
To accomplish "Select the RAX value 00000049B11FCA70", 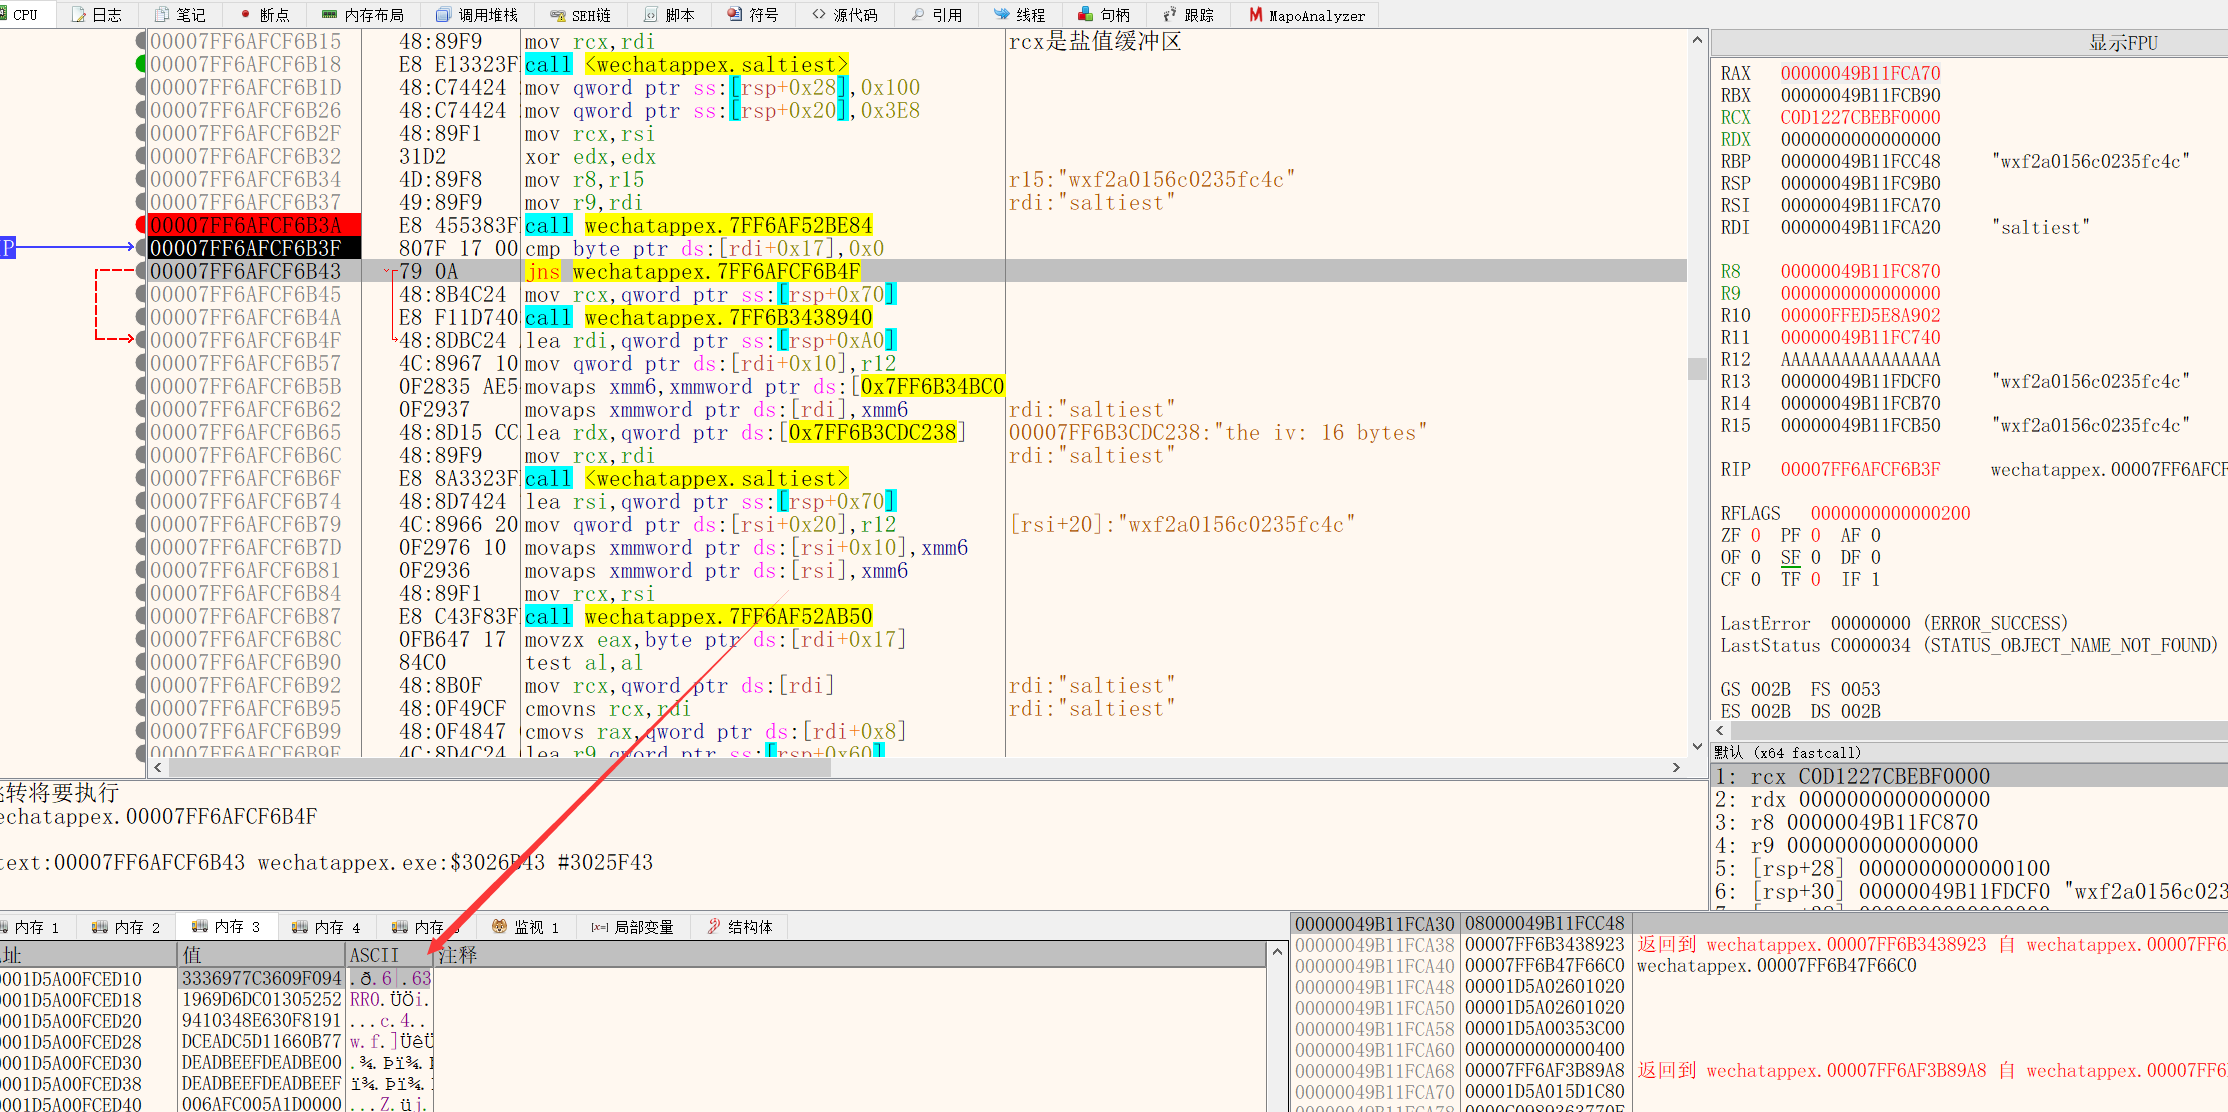I will (1860, 73).
